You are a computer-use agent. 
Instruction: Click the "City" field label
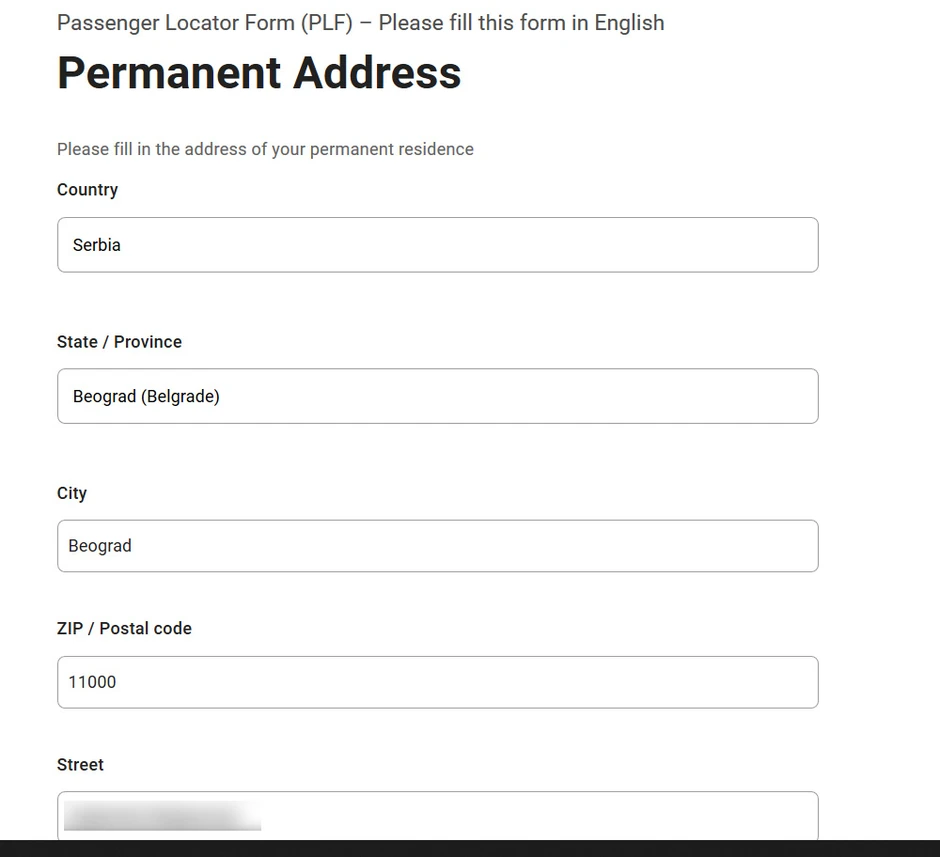coord(72,493)
